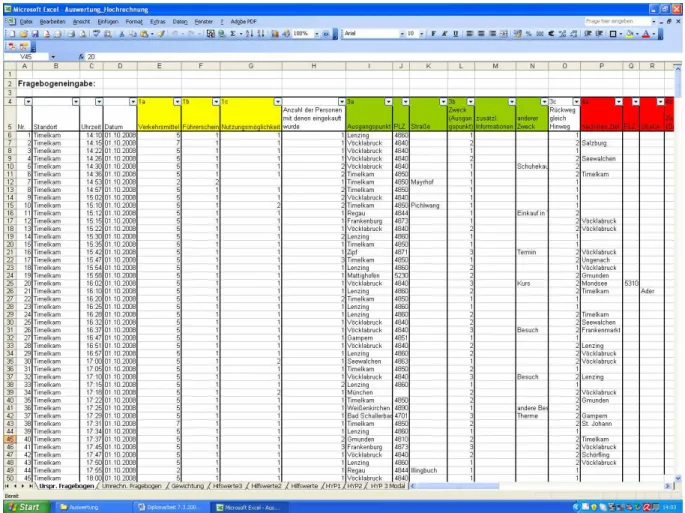
Task: Apply the red font color A
Action: click(x=646, y=34)
